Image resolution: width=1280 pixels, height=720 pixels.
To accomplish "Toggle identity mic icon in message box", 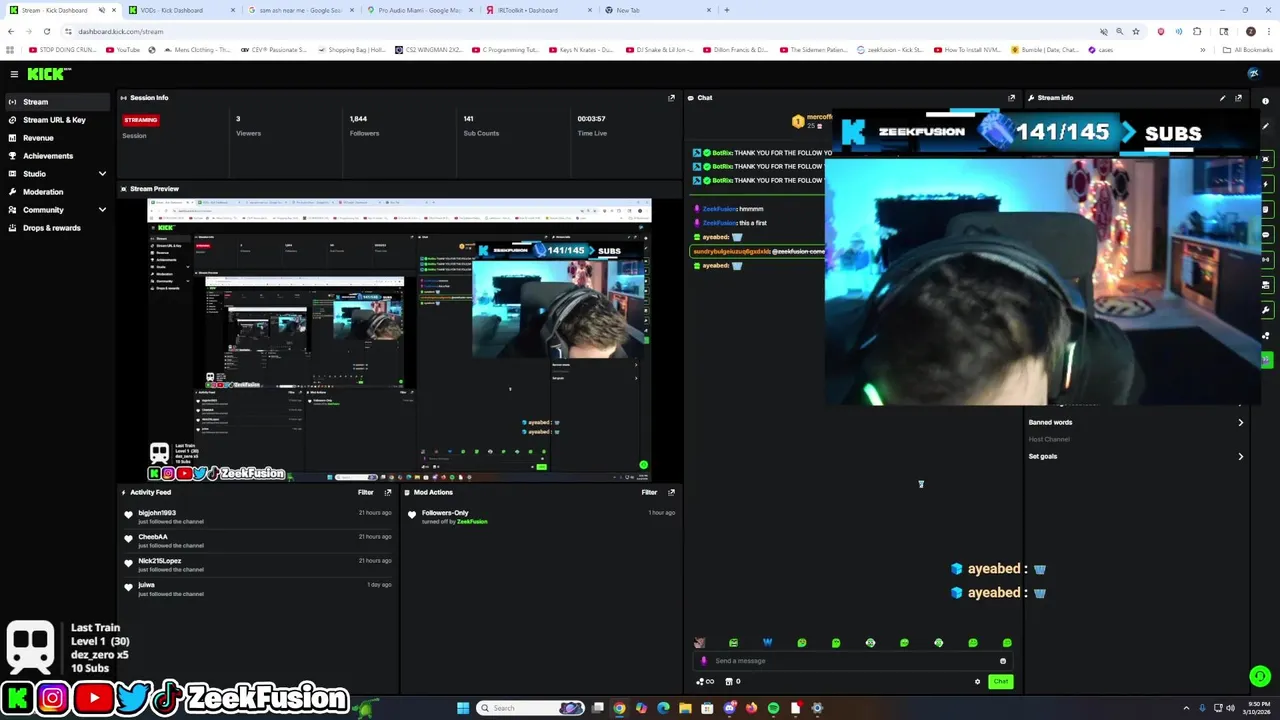I will 704,661.
